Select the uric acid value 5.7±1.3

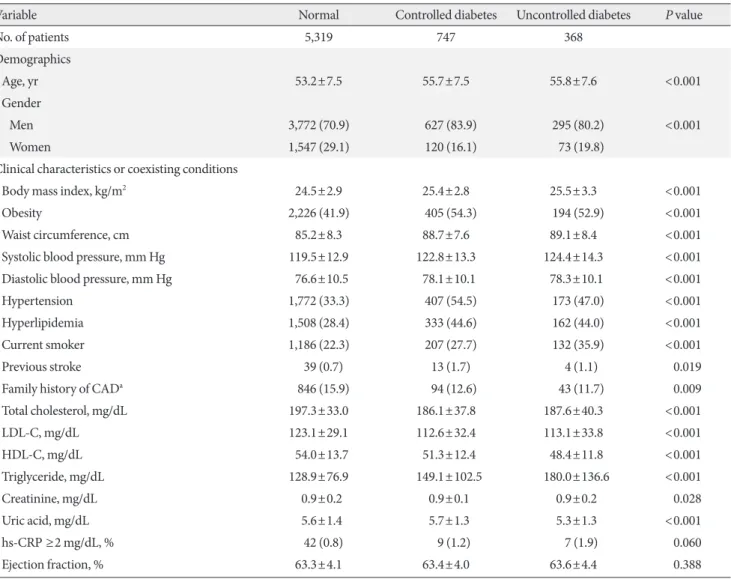point(448,521)
